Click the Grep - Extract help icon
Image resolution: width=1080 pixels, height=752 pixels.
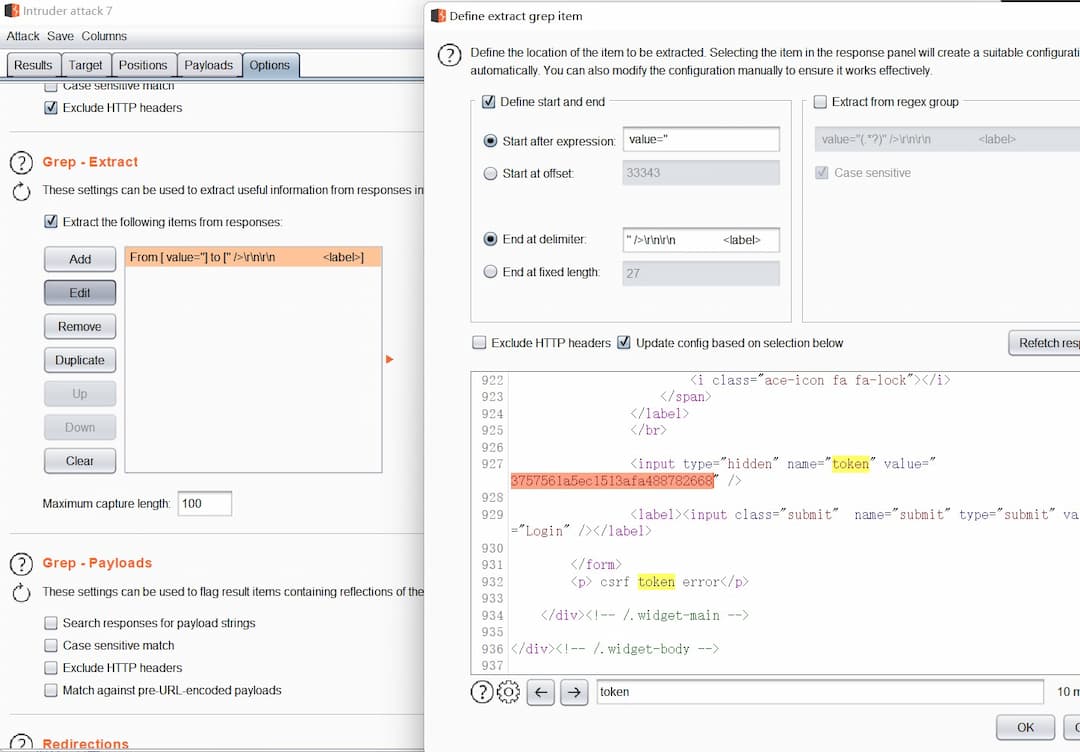point(21,162)
